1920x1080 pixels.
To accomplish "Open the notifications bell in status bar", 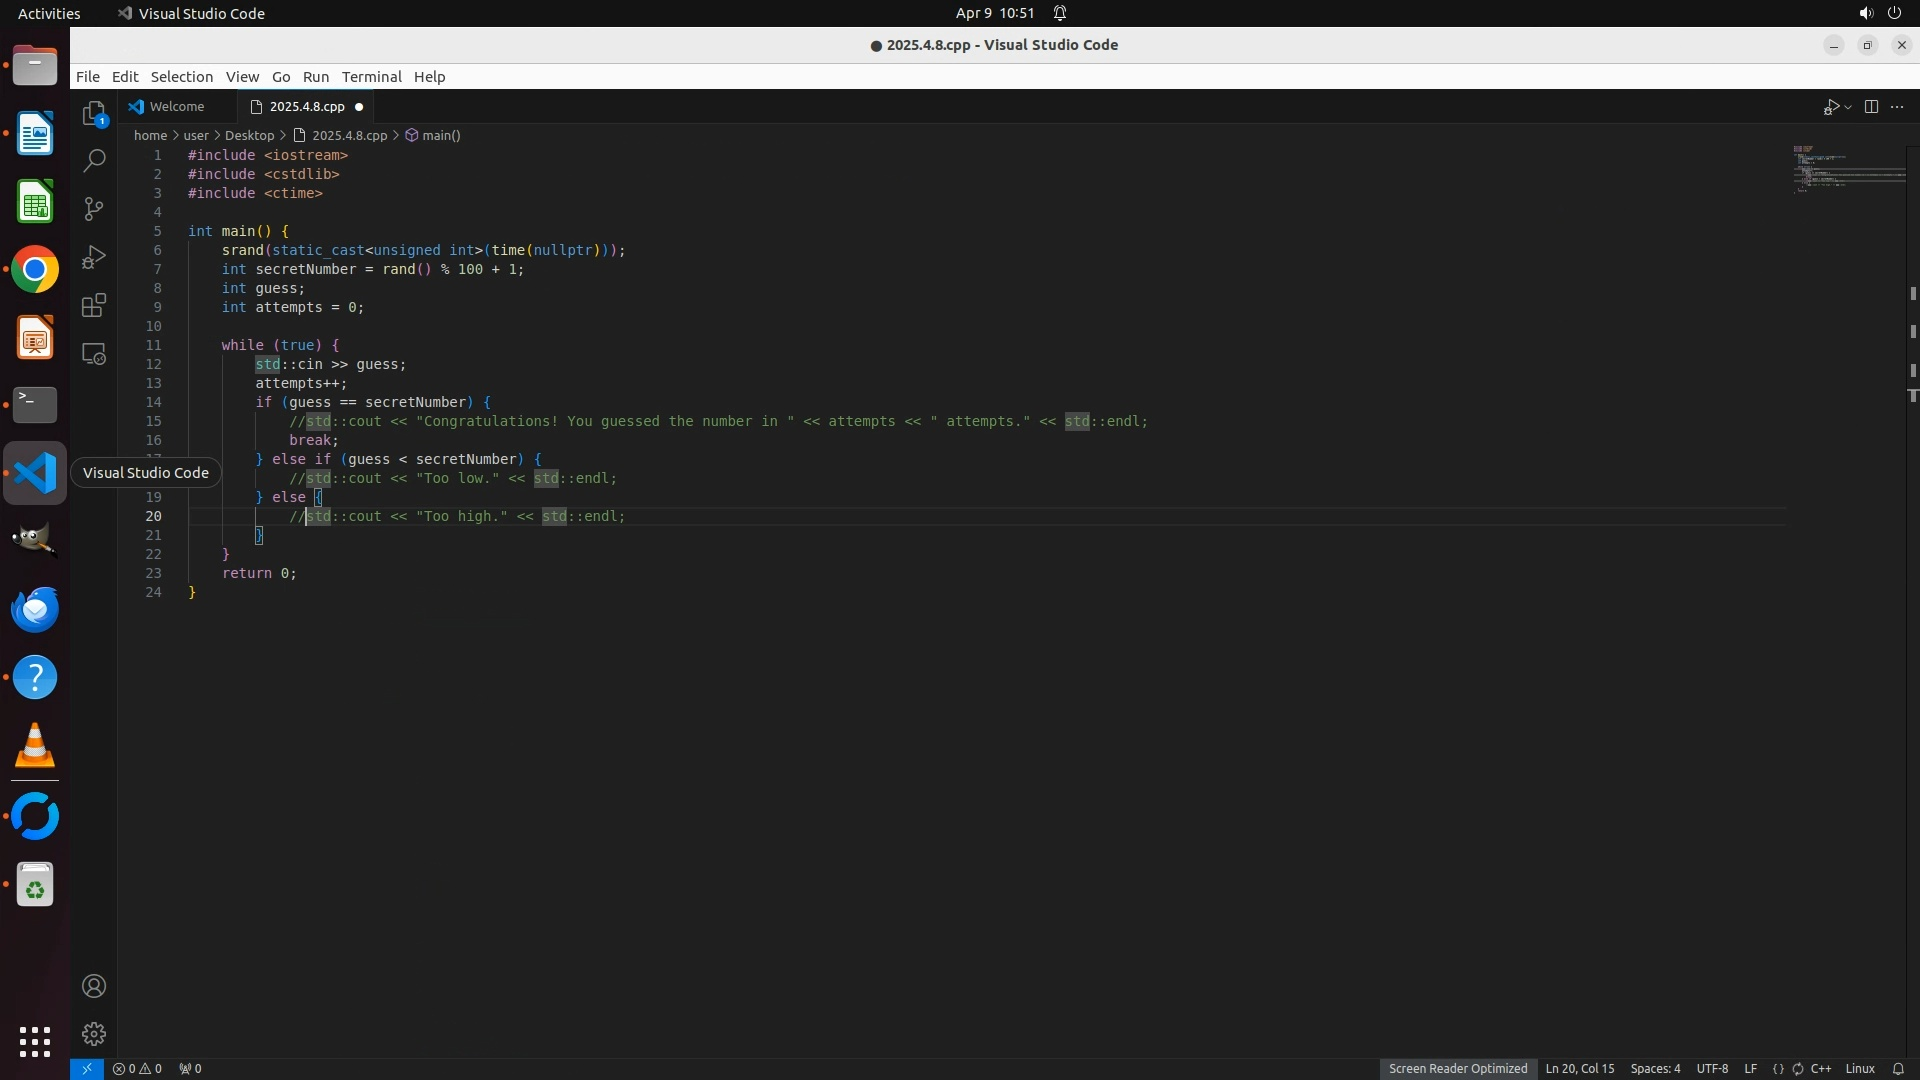I will coord(1898,1068).
